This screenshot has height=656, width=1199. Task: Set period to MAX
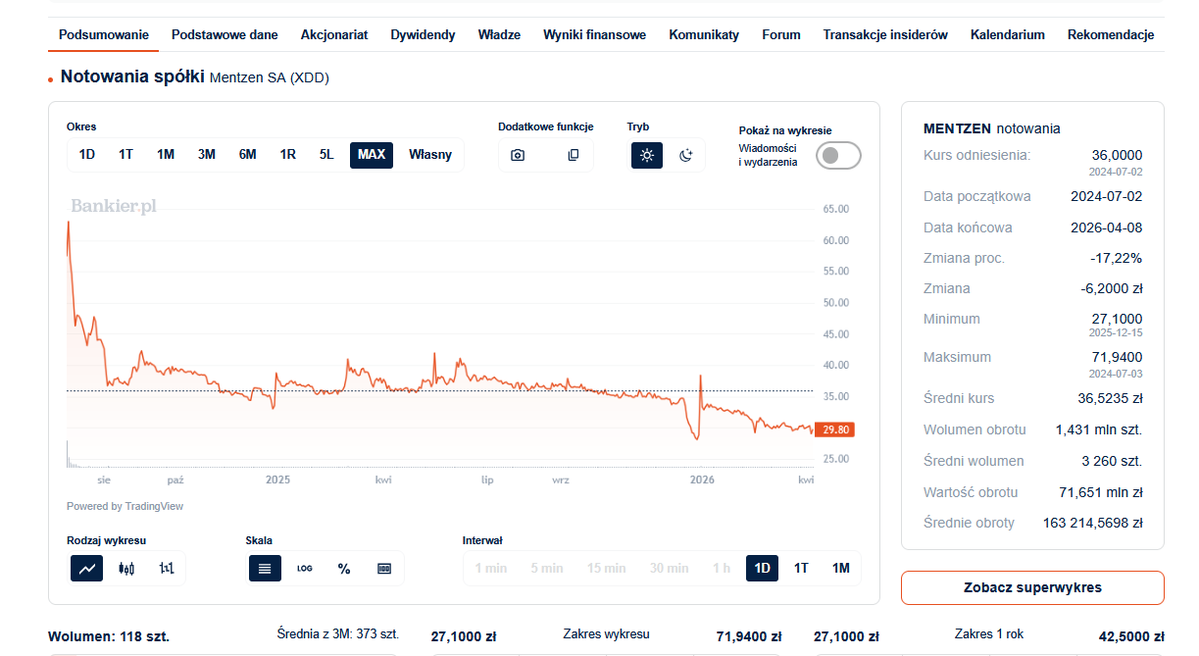coord(372,154)
